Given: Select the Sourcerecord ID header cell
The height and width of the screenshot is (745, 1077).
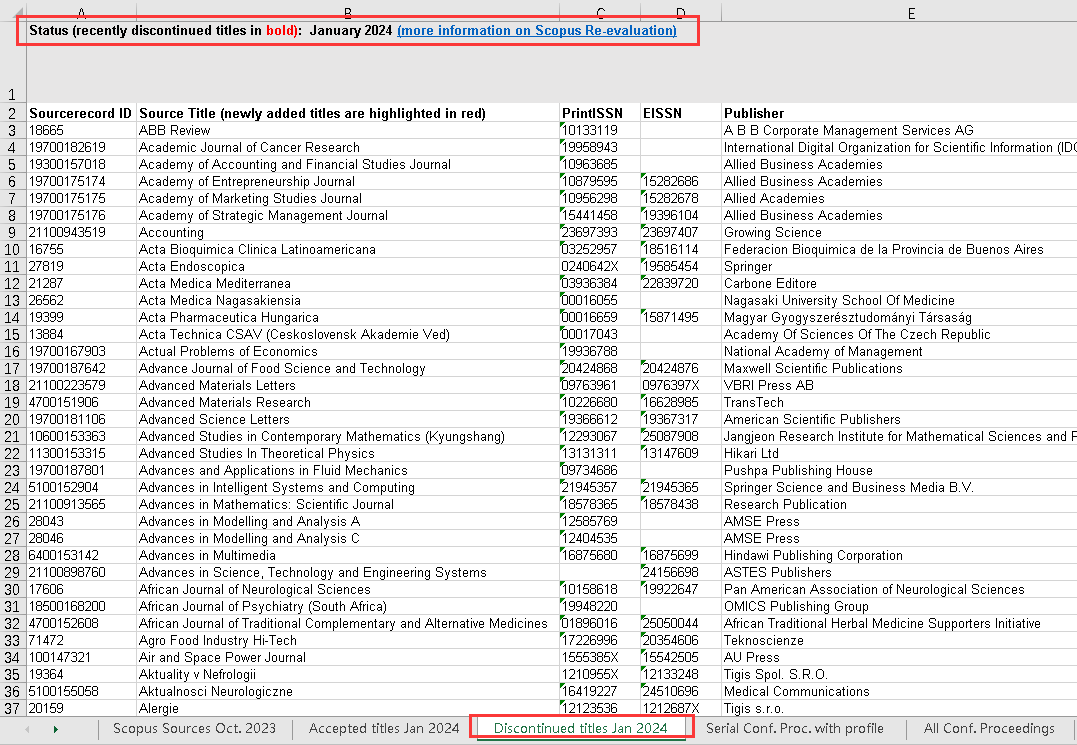Looking at the screenshot, I should [x=81, y=113].
